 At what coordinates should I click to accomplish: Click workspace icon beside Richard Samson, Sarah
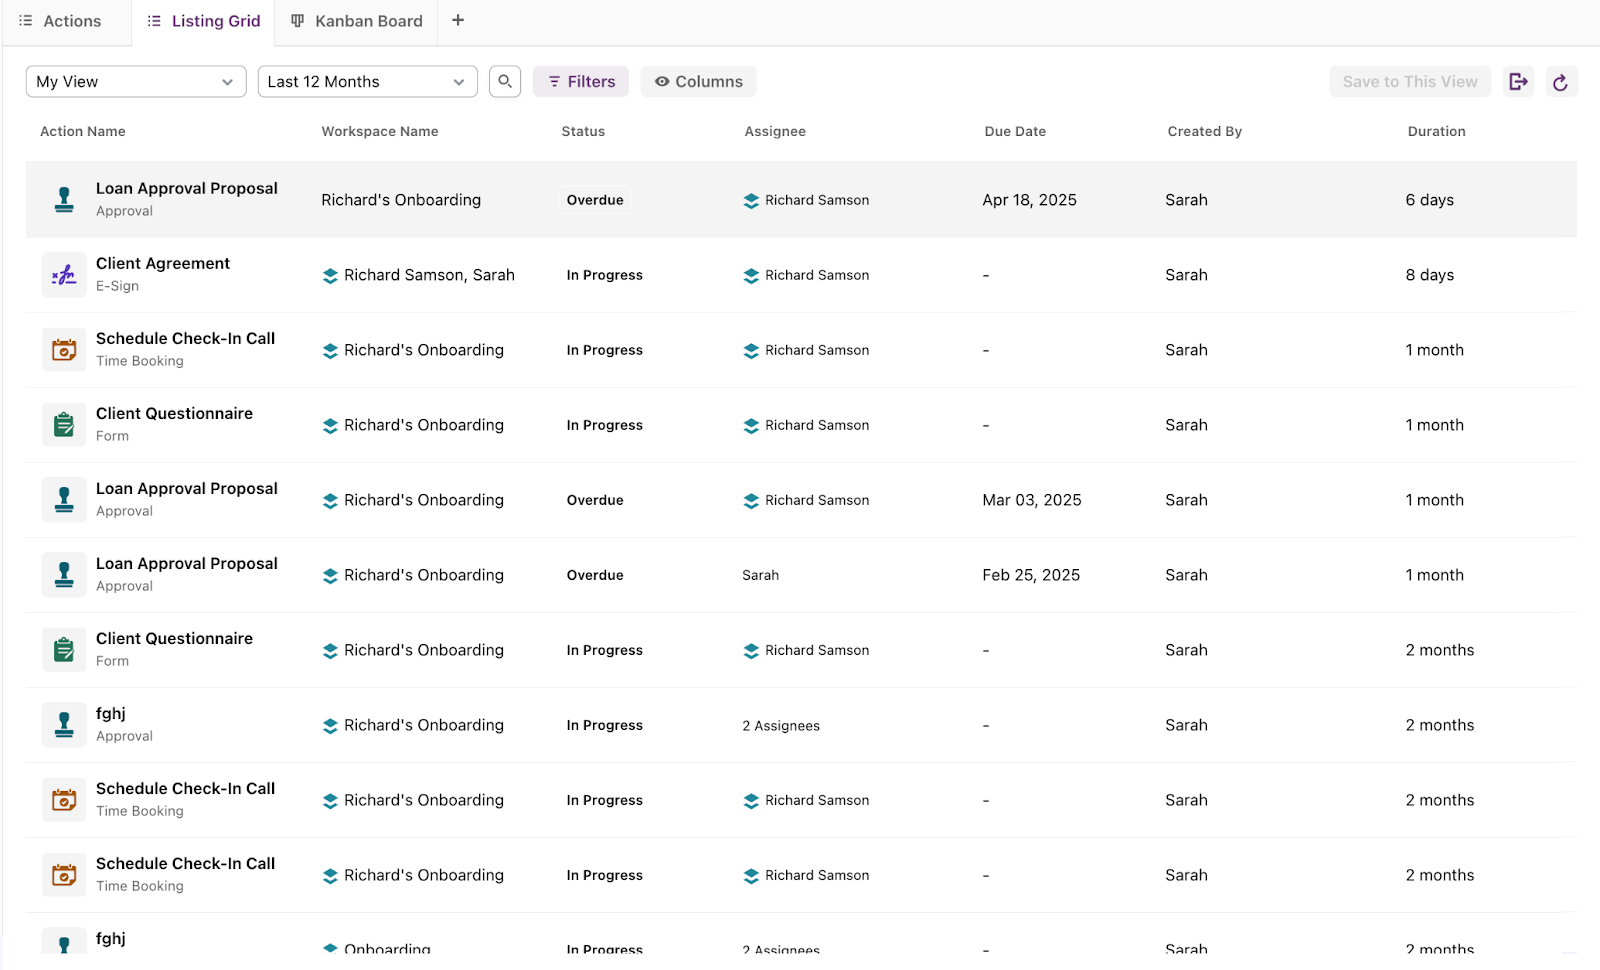[330, 275]
